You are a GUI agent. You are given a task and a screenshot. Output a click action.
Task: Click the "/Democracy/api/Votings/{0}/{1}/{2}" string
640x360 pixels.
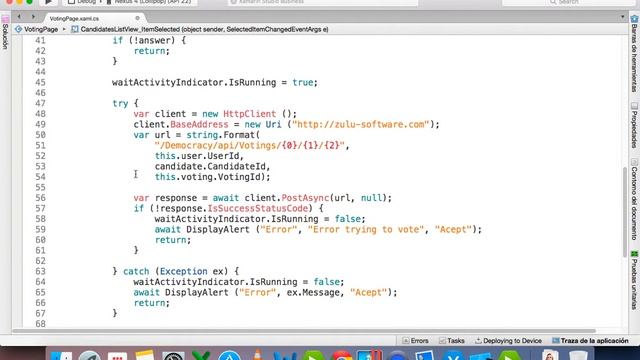(x=250, y=145)
